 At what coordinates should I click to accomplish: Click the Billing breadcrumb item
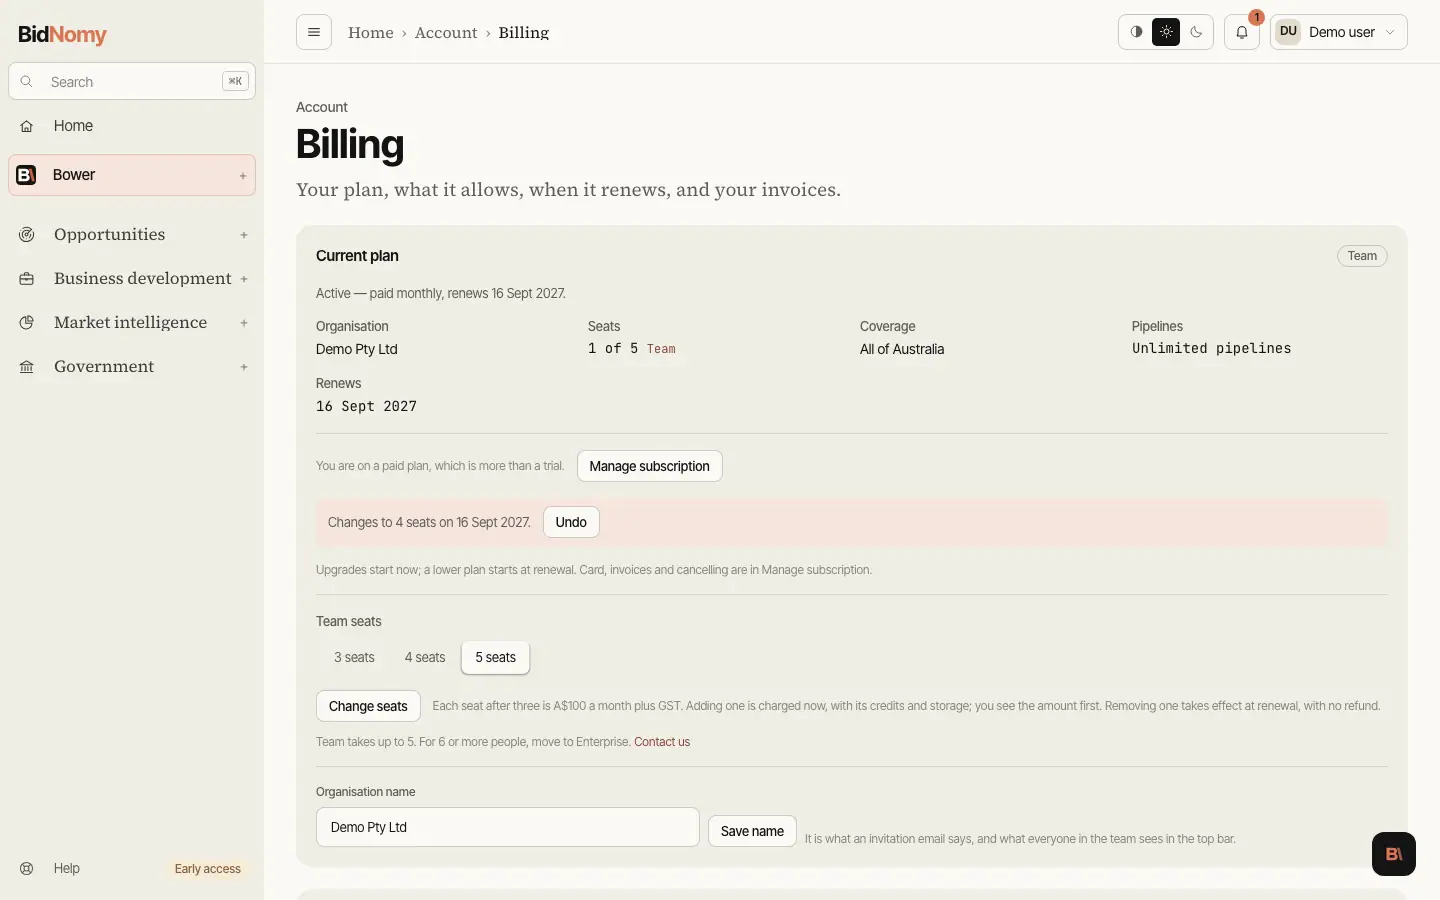click(x=524, y=33)
